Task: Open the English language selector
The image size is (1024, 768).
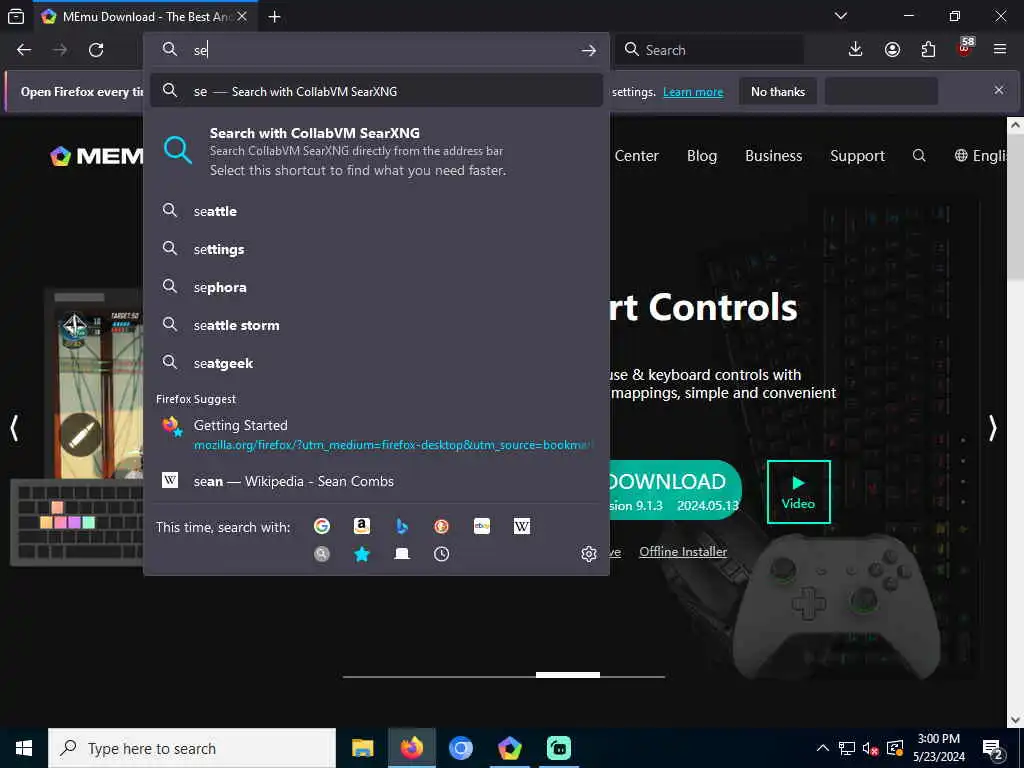Action: (x=980, y=155)
